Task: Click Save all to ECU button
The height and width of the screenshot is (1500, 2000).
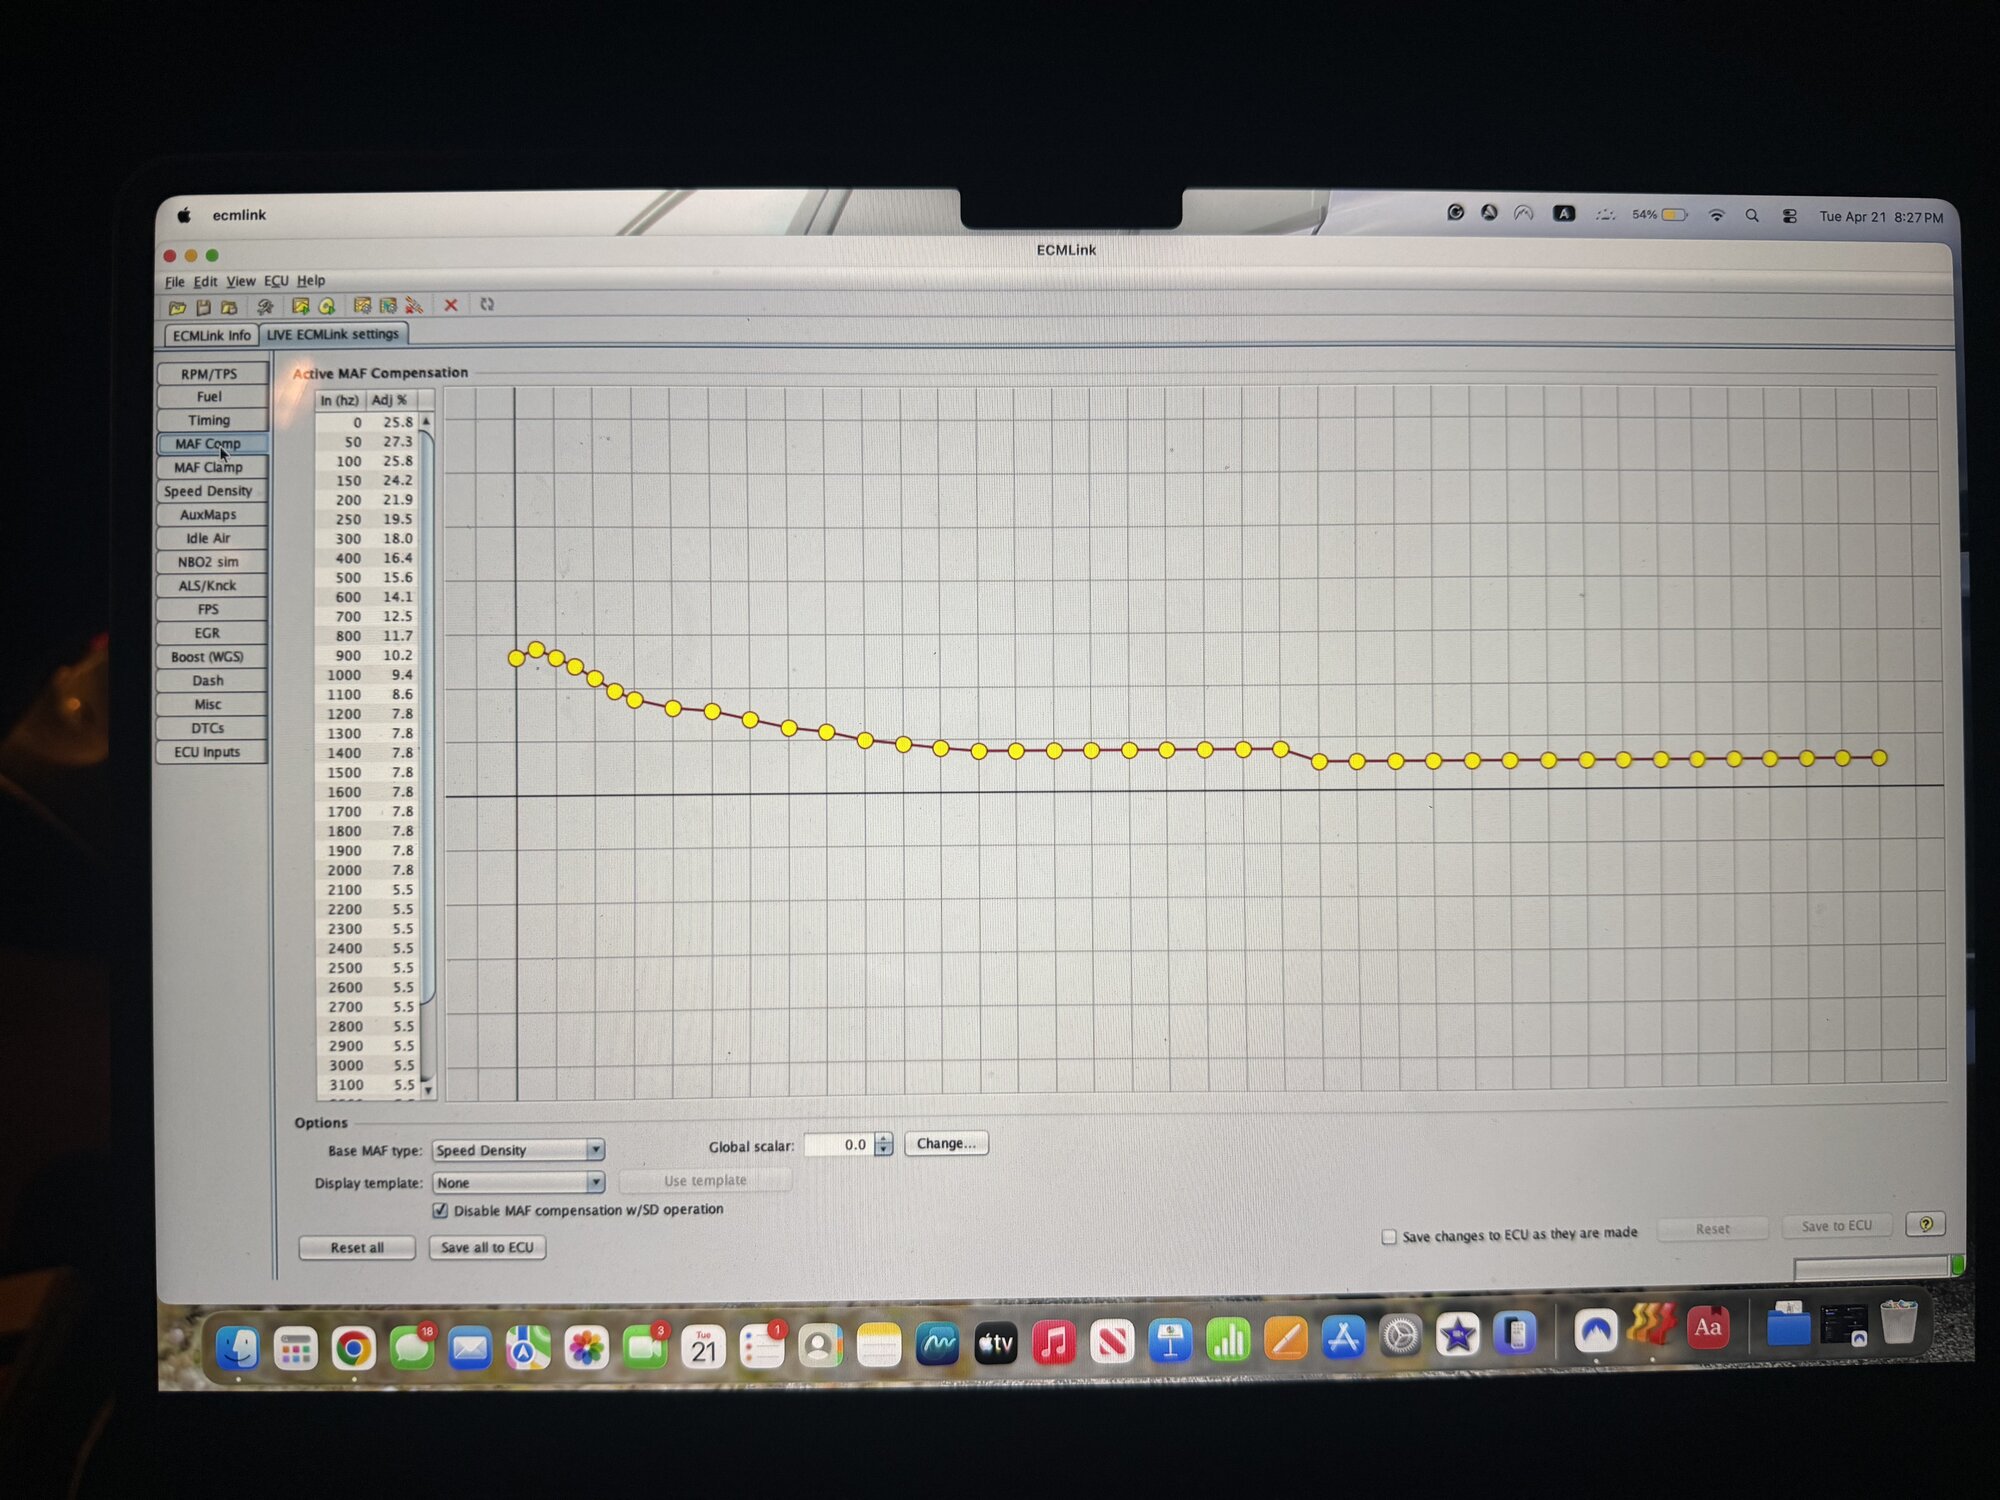Action: [x=488, y=1248]
